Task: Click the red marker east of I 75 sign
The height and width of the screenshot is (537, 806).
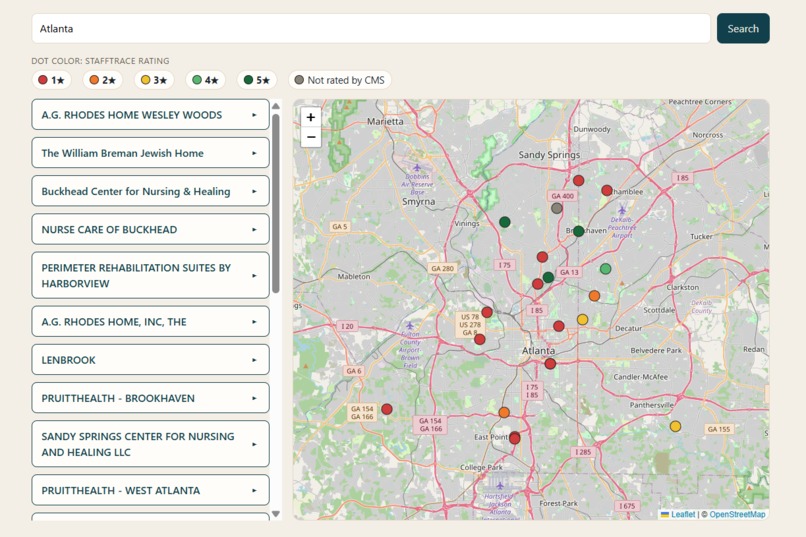Action: tap(542, 257)
